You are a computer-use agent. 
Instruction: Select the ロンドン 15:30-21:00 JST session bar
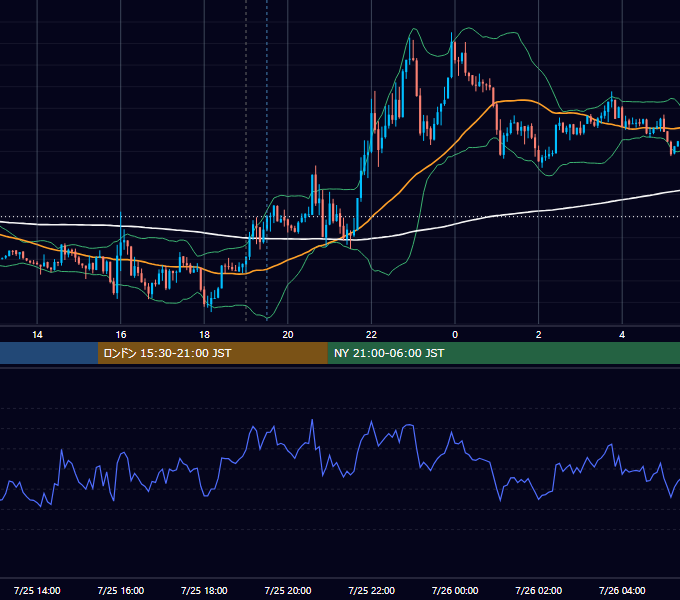(x=212, y=353)
